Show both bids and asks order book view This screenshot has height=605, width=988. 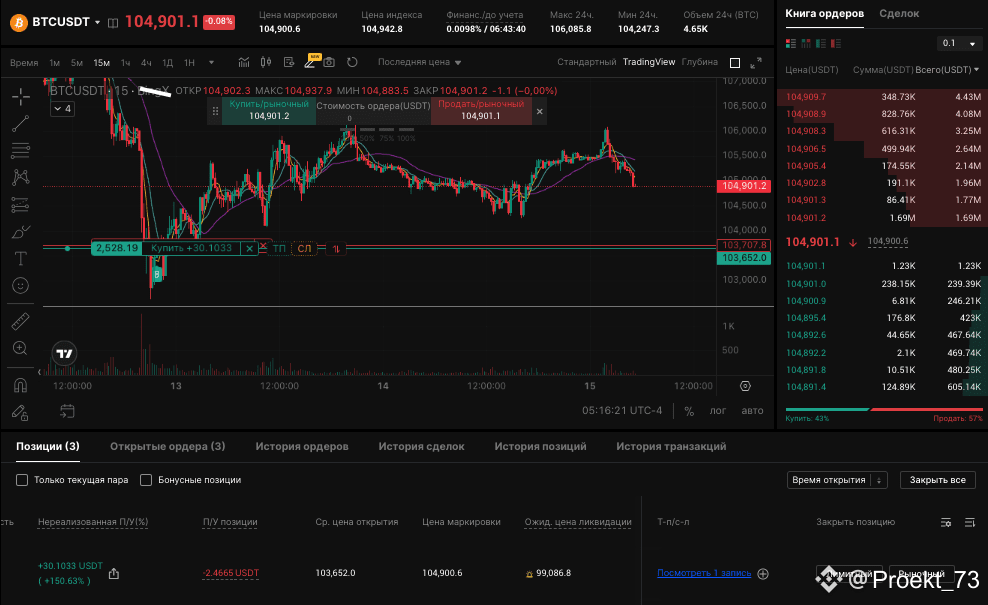pyautogui.click(x=791, y=43)
